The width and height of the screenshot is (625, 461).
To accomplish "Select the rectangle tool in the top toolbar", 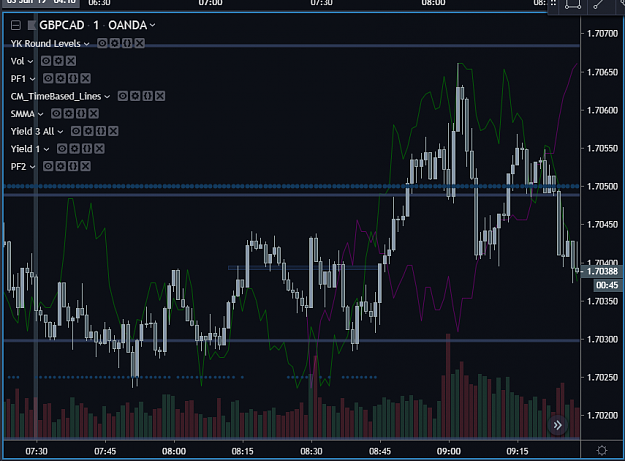I will pos(572,5).
